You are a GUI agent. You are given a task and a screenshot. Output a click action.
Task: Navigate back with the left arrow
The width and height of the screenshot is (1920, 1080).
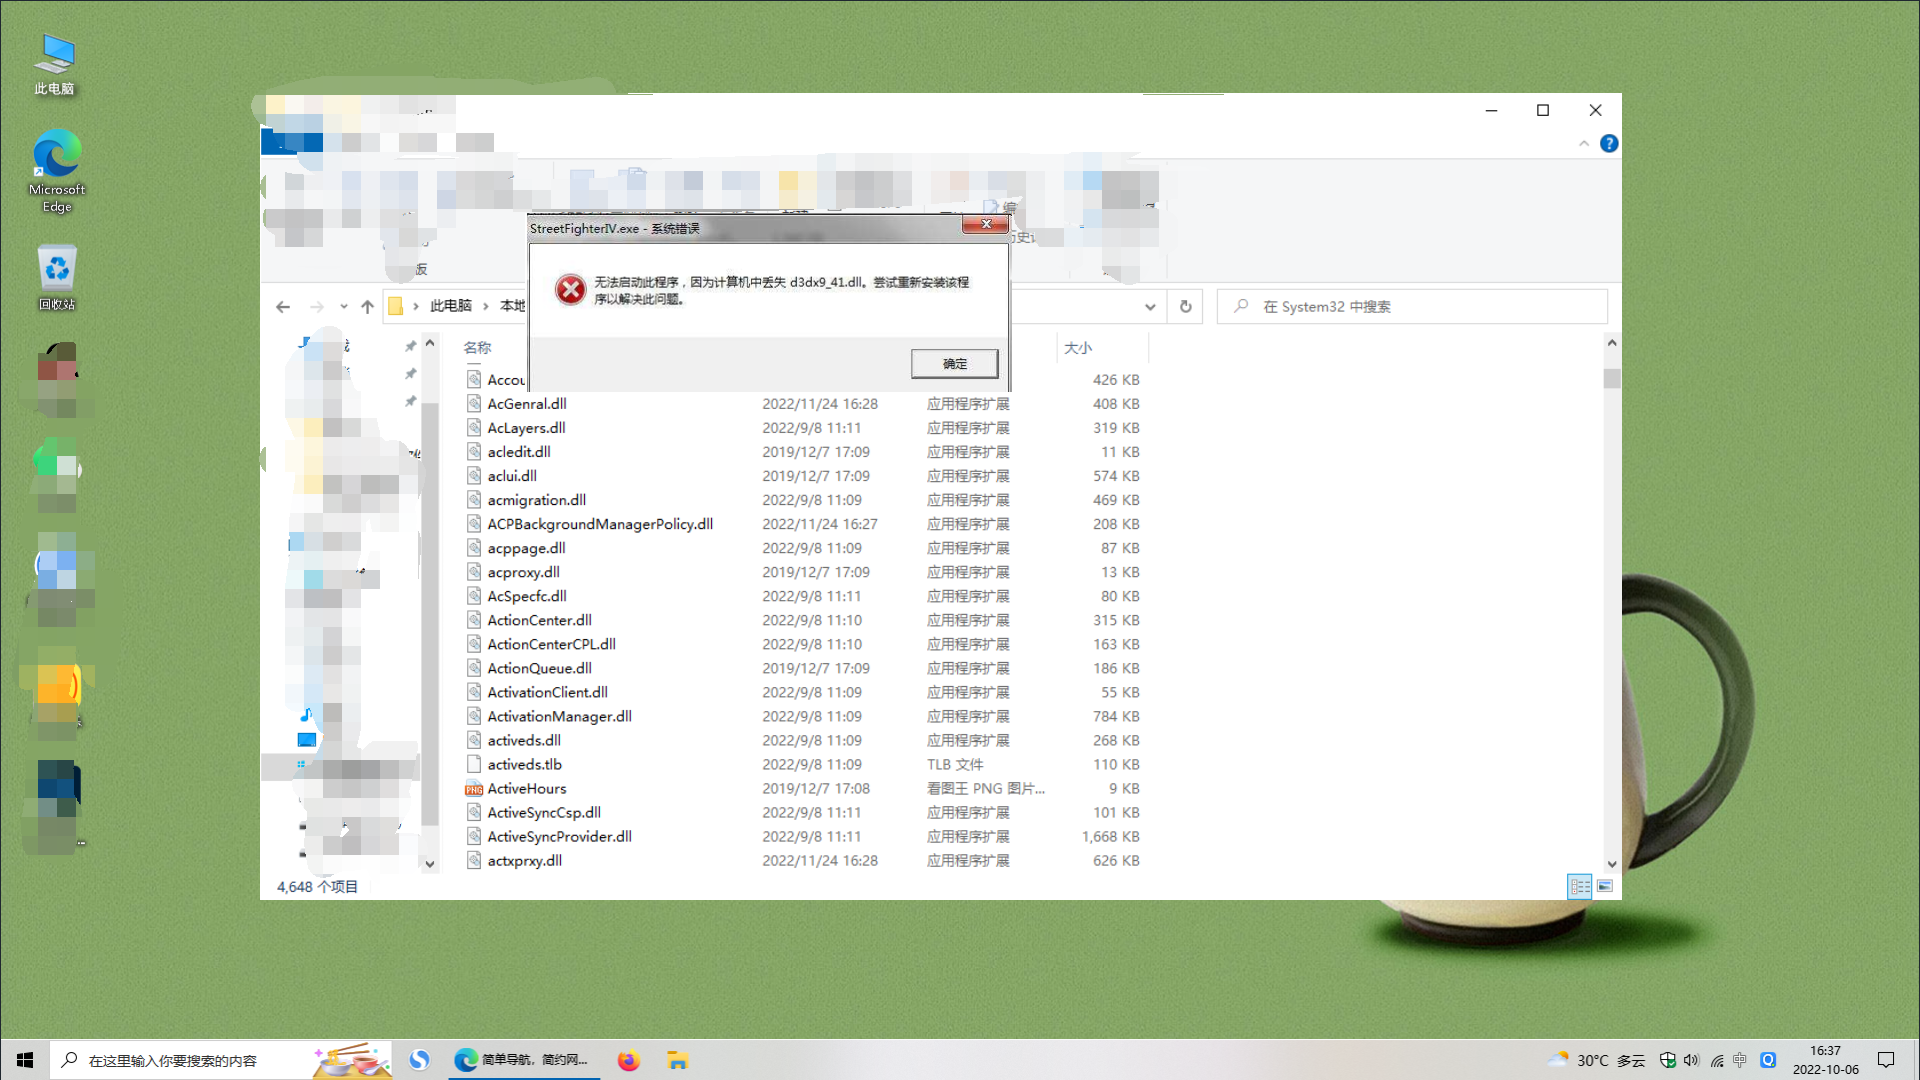283,307
